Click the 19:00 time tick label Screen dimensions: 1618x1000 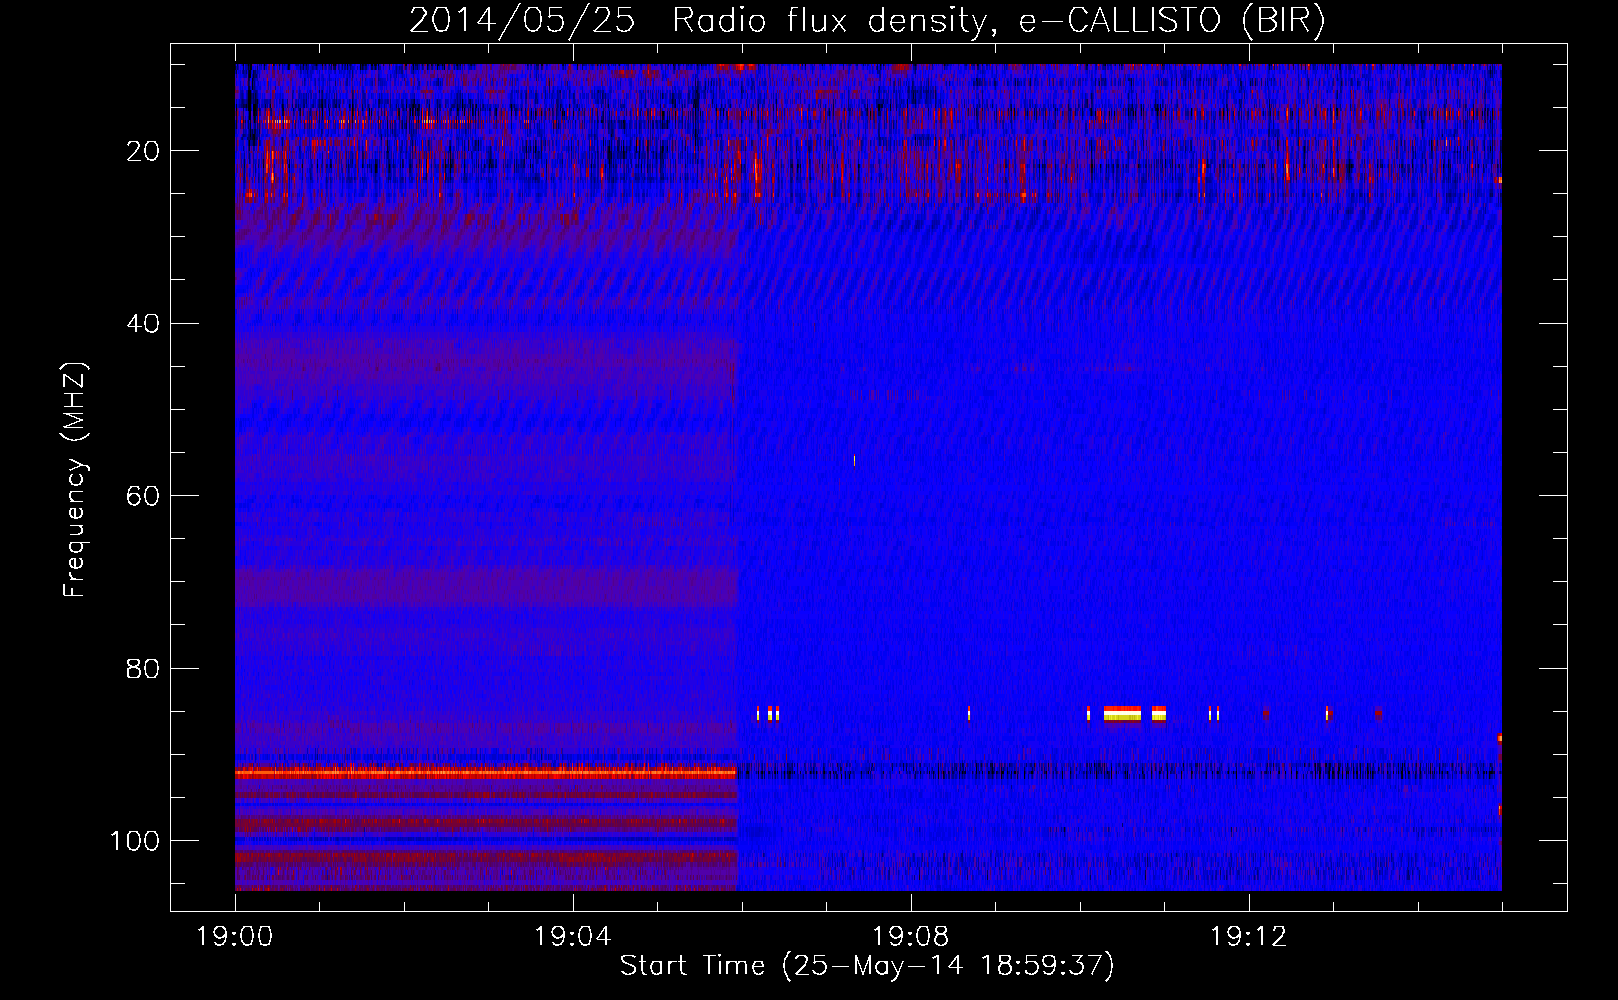235,937
